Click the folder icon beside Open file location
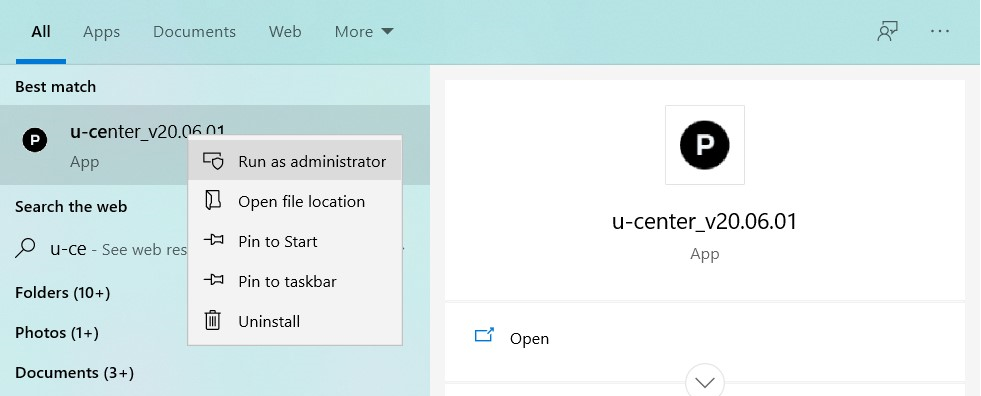This screenshot has width=981, height=396. [213, 201]
